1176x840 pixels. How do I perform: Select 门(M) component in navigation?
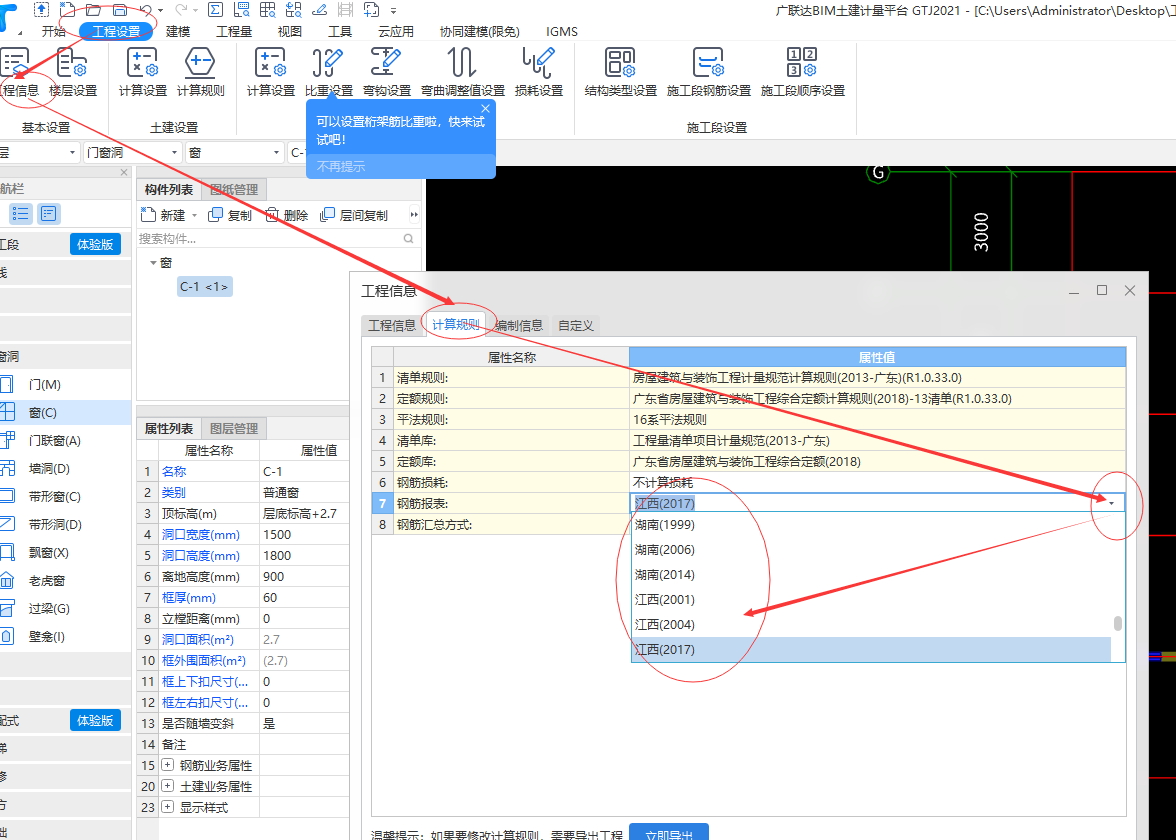[44, 385]
